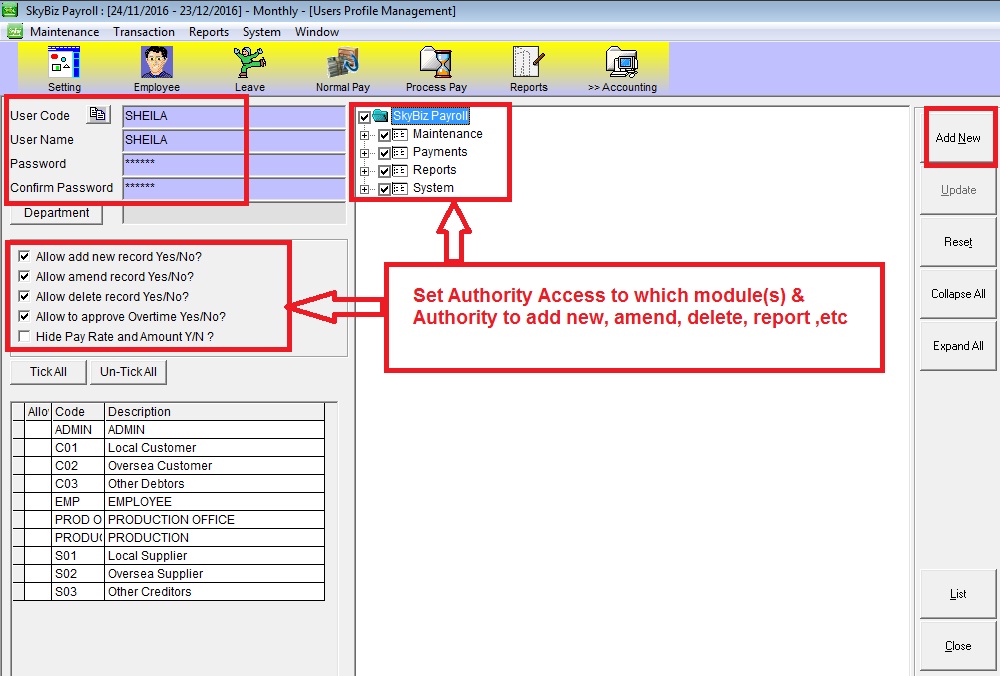Click the User Code lookup icon
Screen dimensions: 1000x676
(97, 115)
